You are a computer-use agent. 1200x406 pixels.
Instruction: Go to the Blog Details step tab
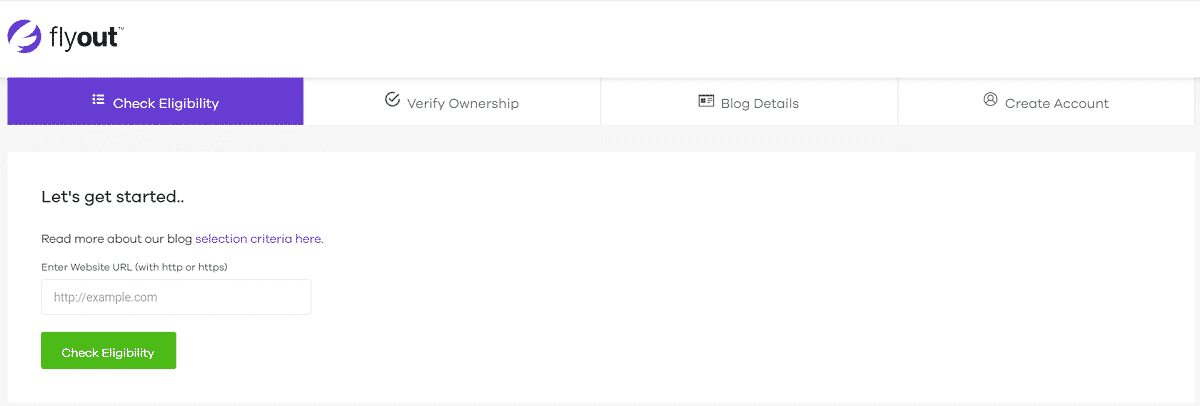[749, 102]
